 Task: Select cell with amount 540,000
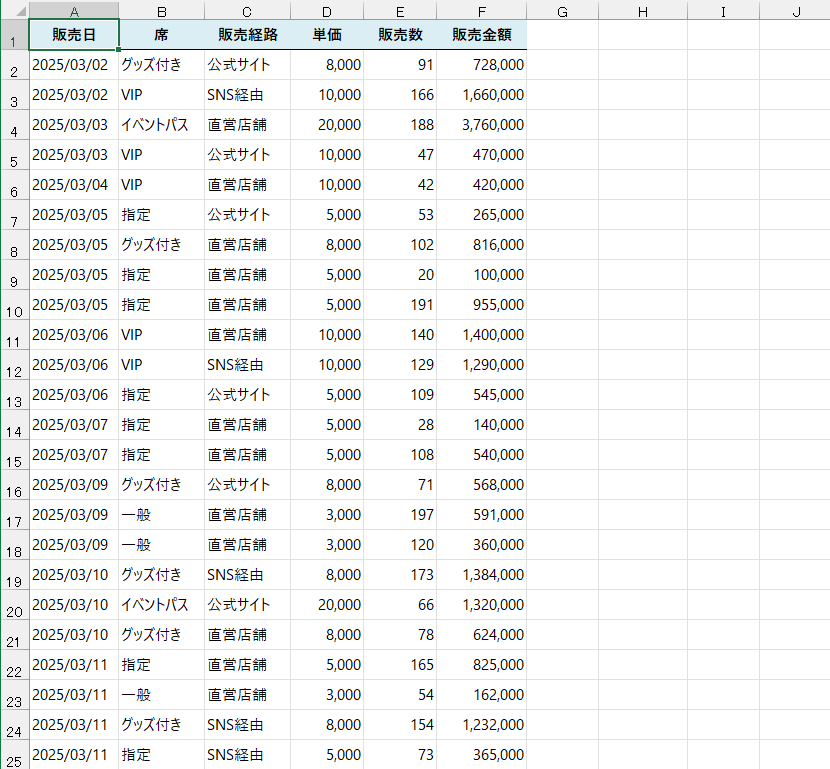click(482, 455)
